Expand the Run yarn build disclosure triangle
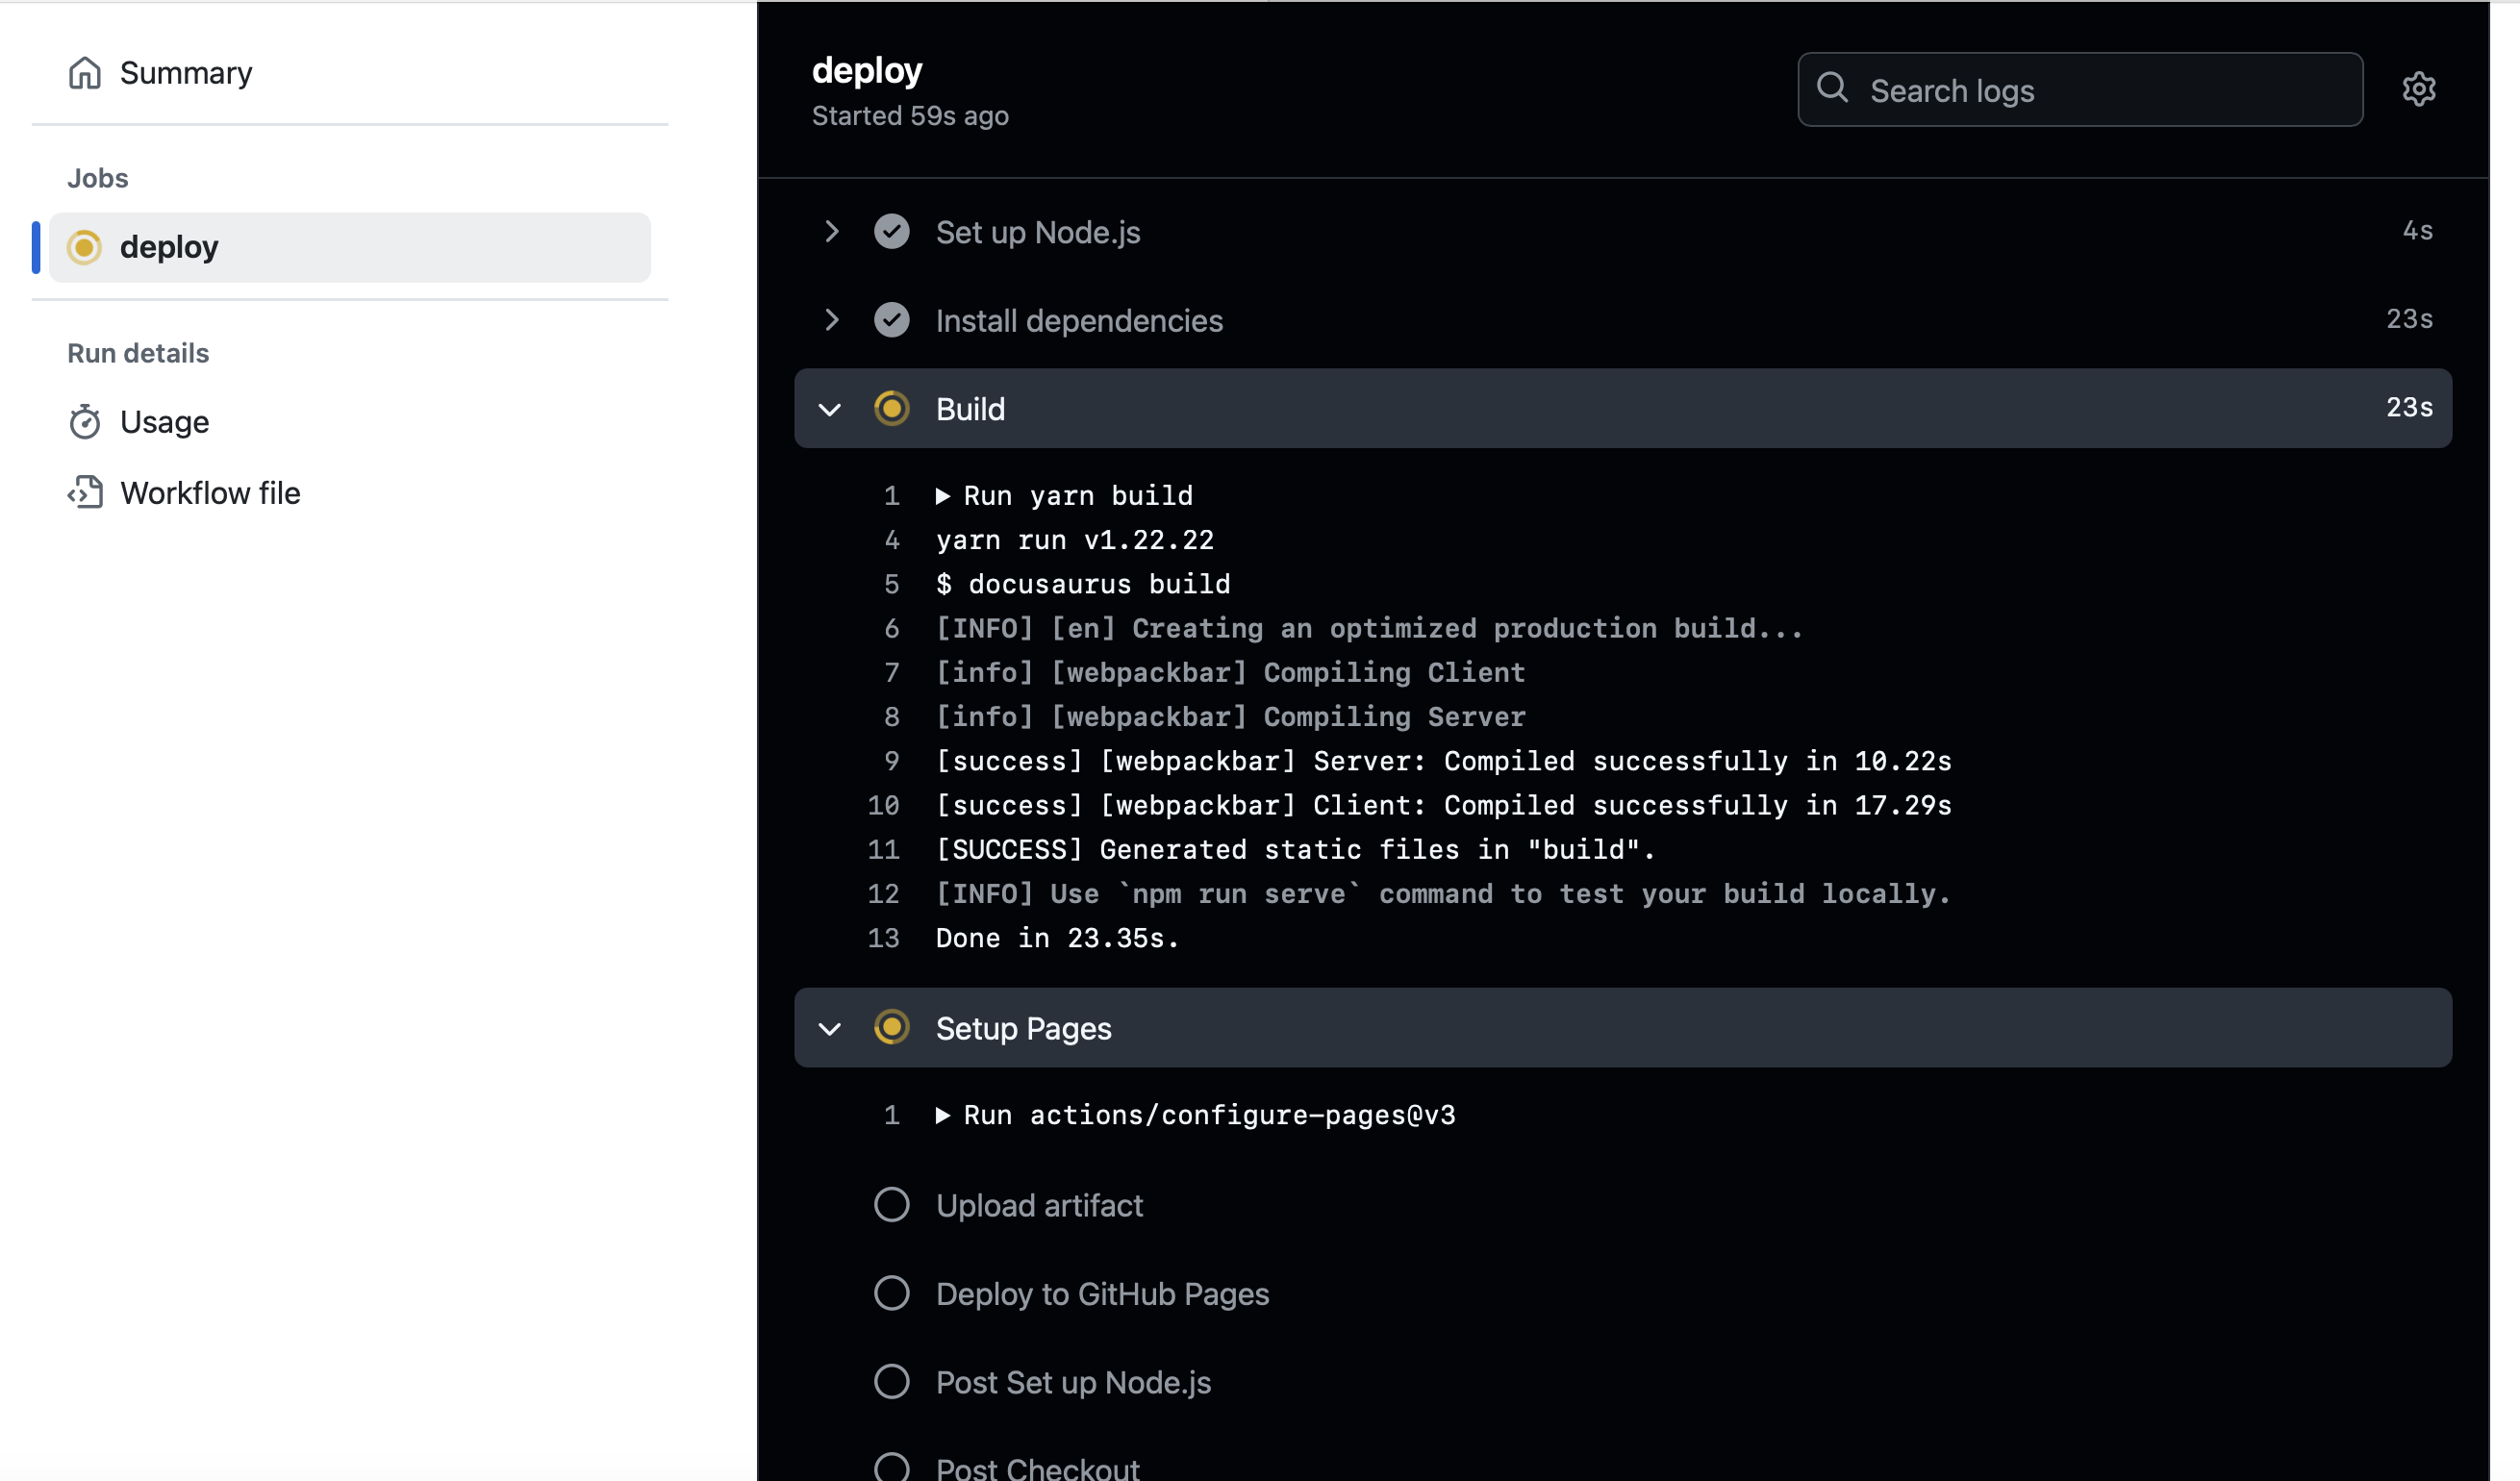This screenshot has width=2520, height=1481. [942, 496]
